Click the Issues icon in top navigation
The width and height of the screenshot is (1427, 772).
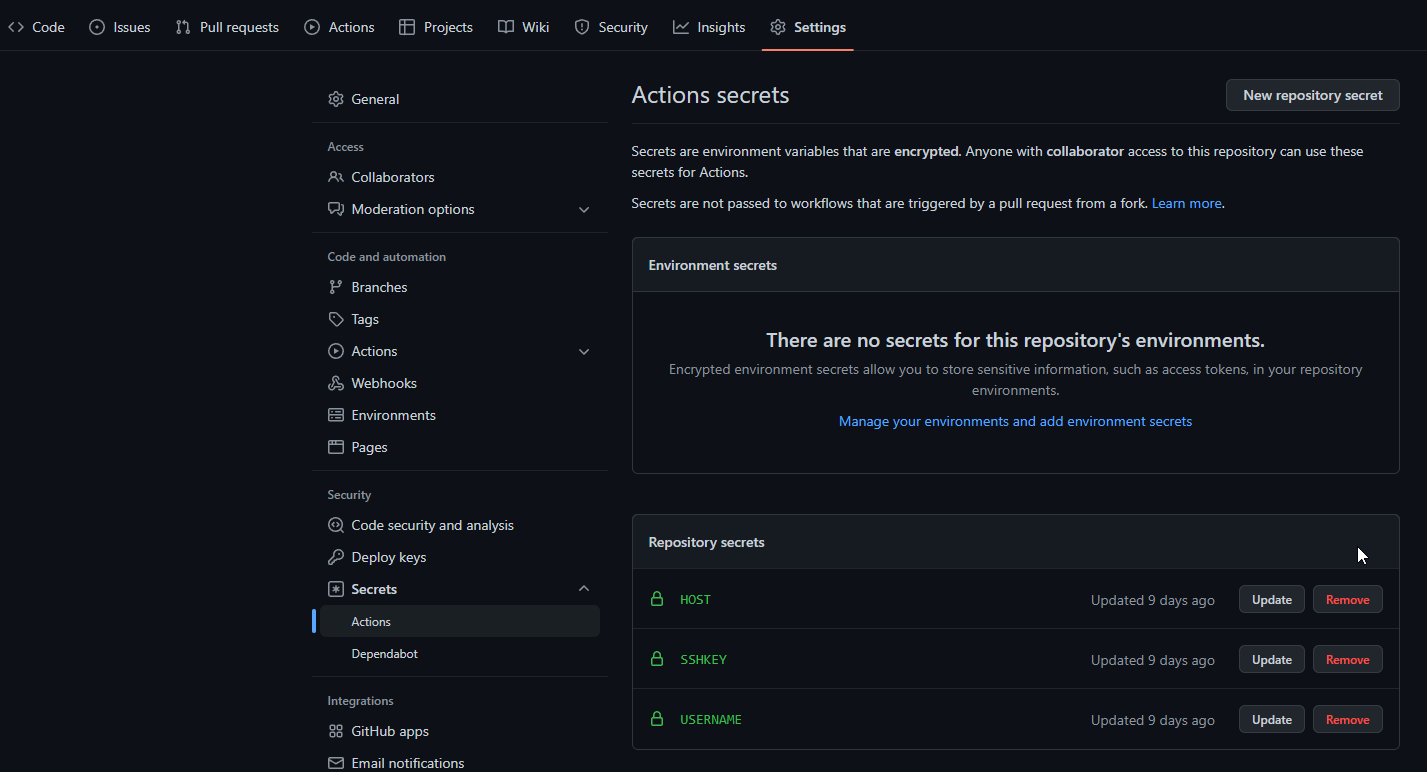[x=95, y=27]
